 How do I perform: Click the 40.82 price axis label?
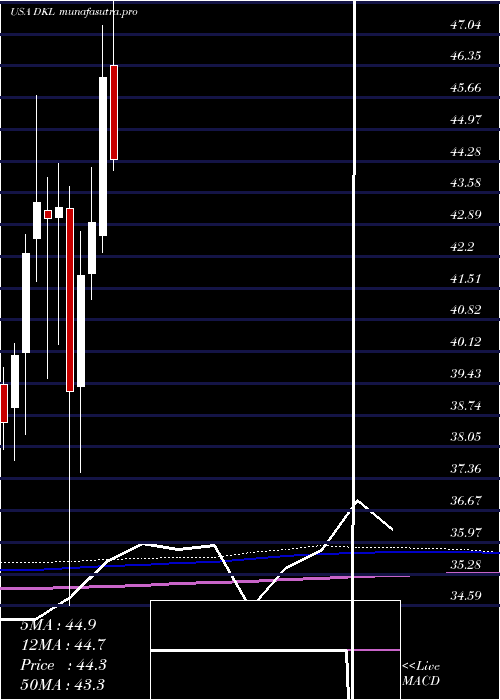click(x=466, y=310)
